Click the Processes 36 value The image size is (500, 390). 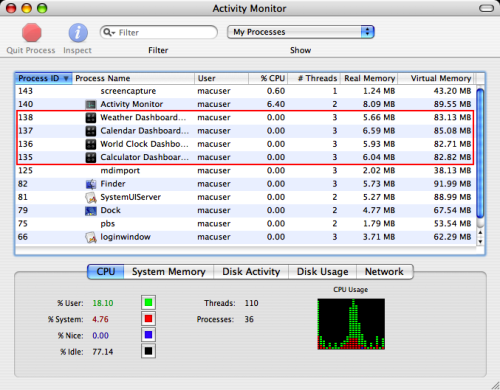pos(249,319)
